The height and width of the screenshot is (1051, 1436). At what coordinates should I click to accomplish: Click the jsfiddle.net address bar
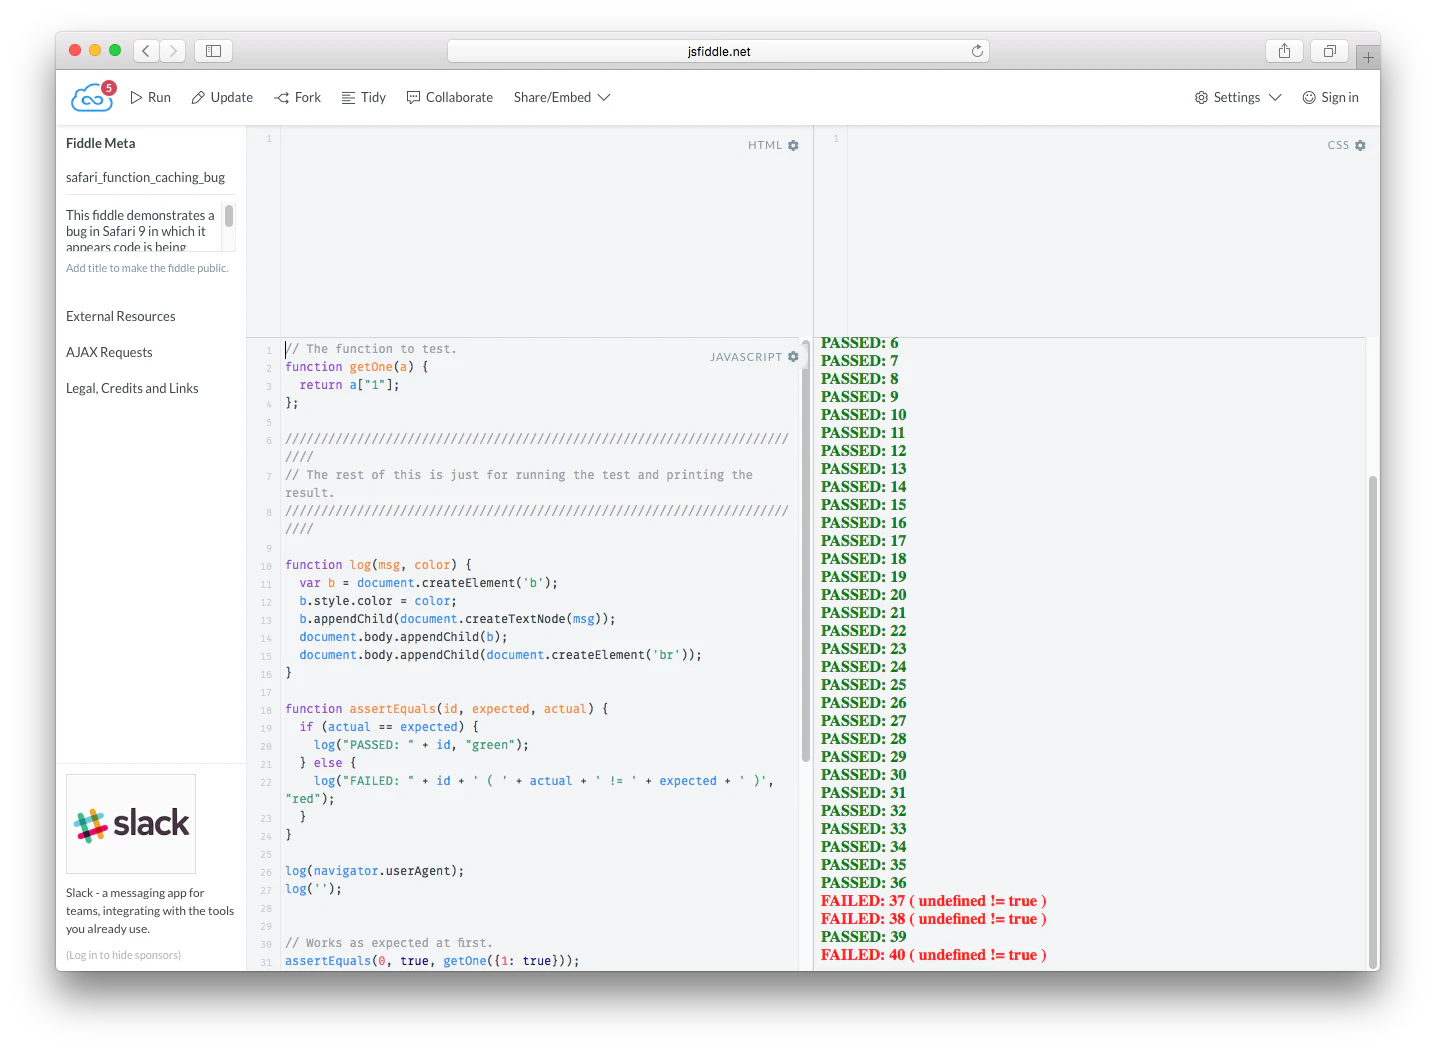[718, 51]
